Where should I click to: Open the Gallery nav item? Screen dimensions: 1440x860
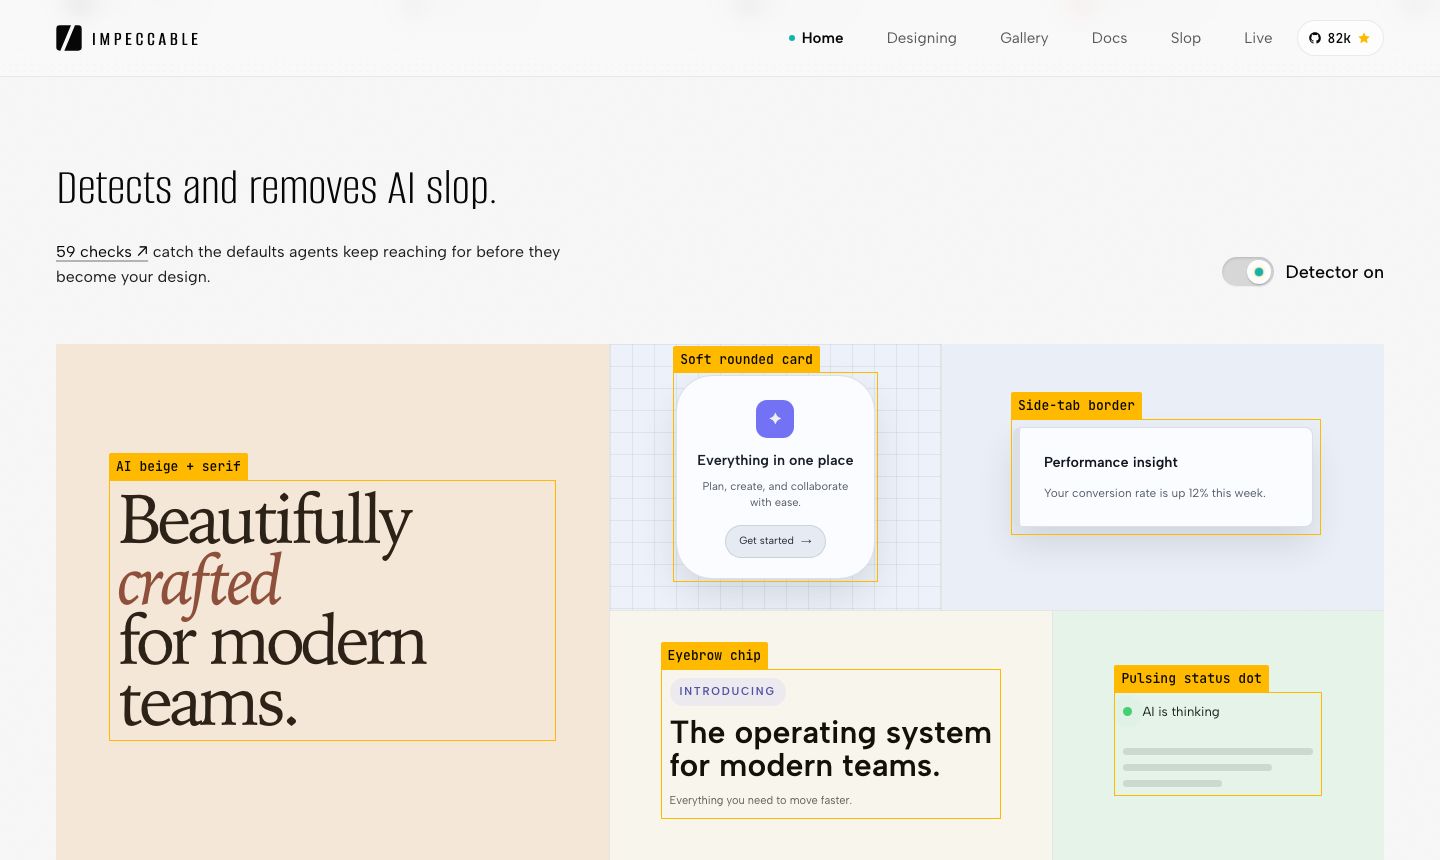[1024, 38]
